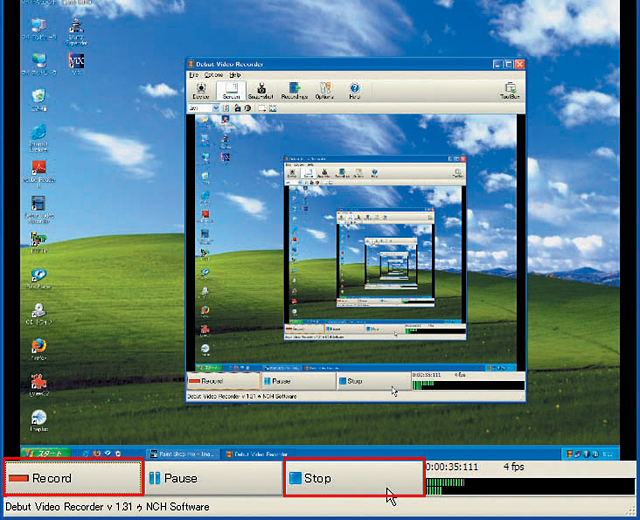The height and width of the screenshot is (520, 640).
Task: Click the large Record button
Action: click(x=73, y=478)
